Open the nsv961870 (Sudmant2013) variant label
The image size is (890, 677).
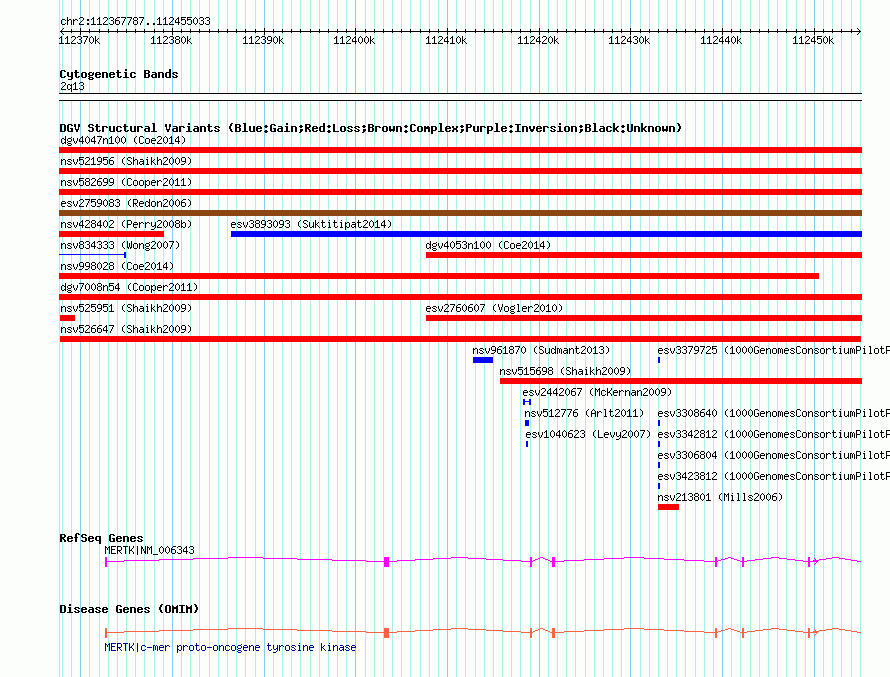[x=541, y=351]
